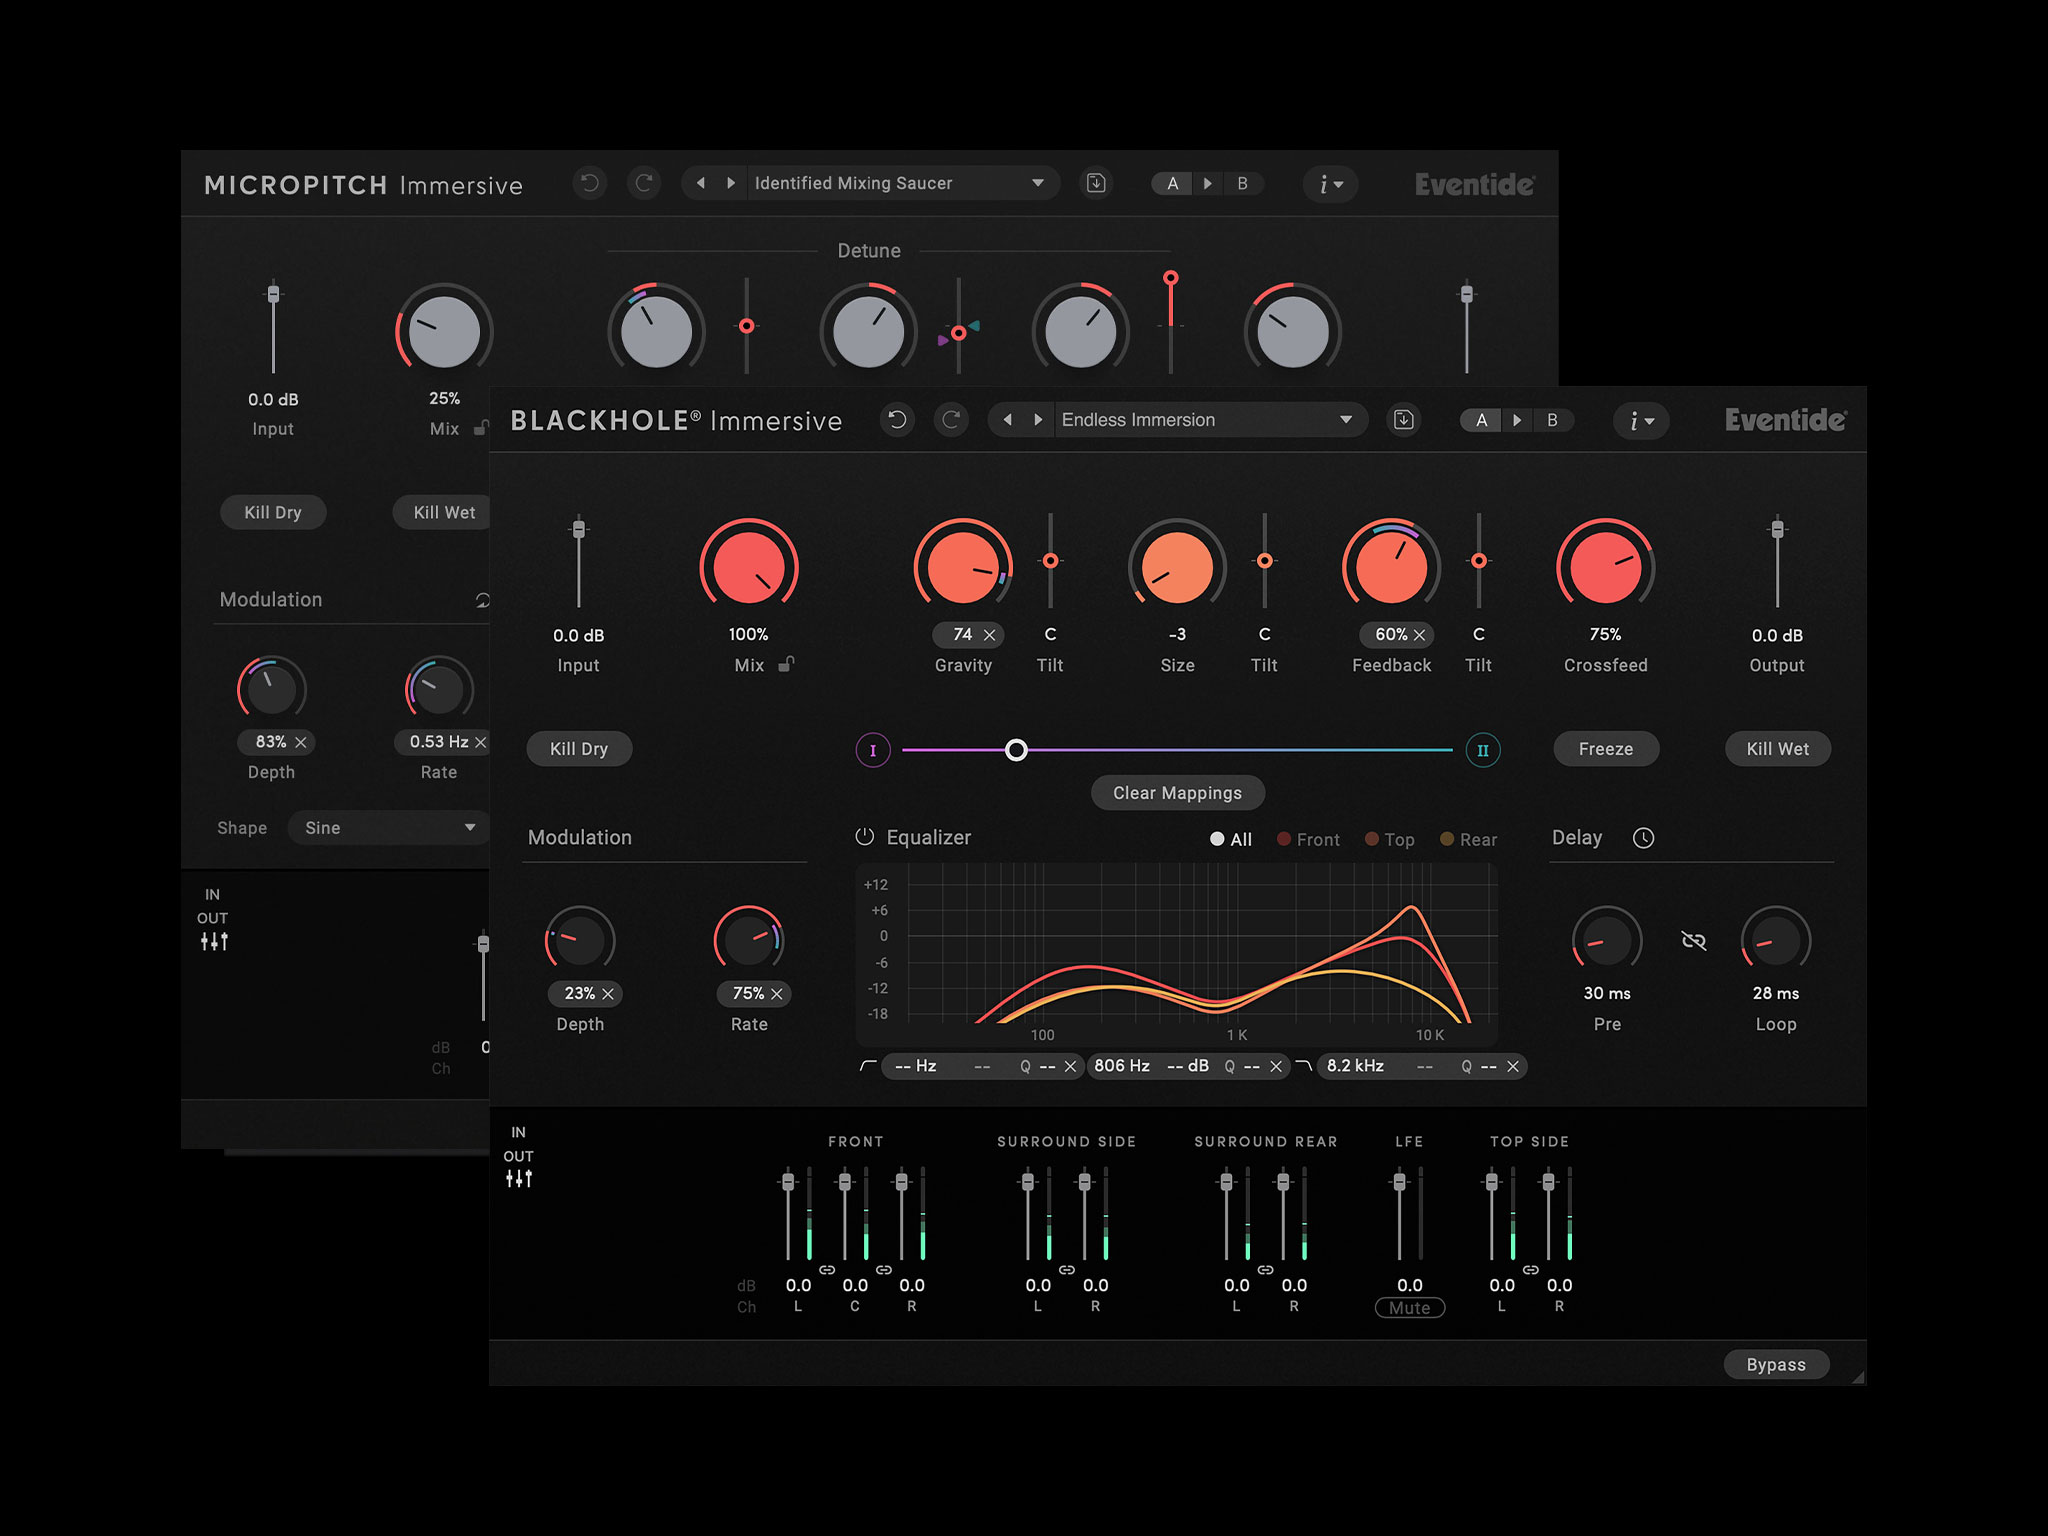The height and width of the screenshot is (1536, 2048).
Task: Toggle the Freeze button
Action: coord(1606,749)
